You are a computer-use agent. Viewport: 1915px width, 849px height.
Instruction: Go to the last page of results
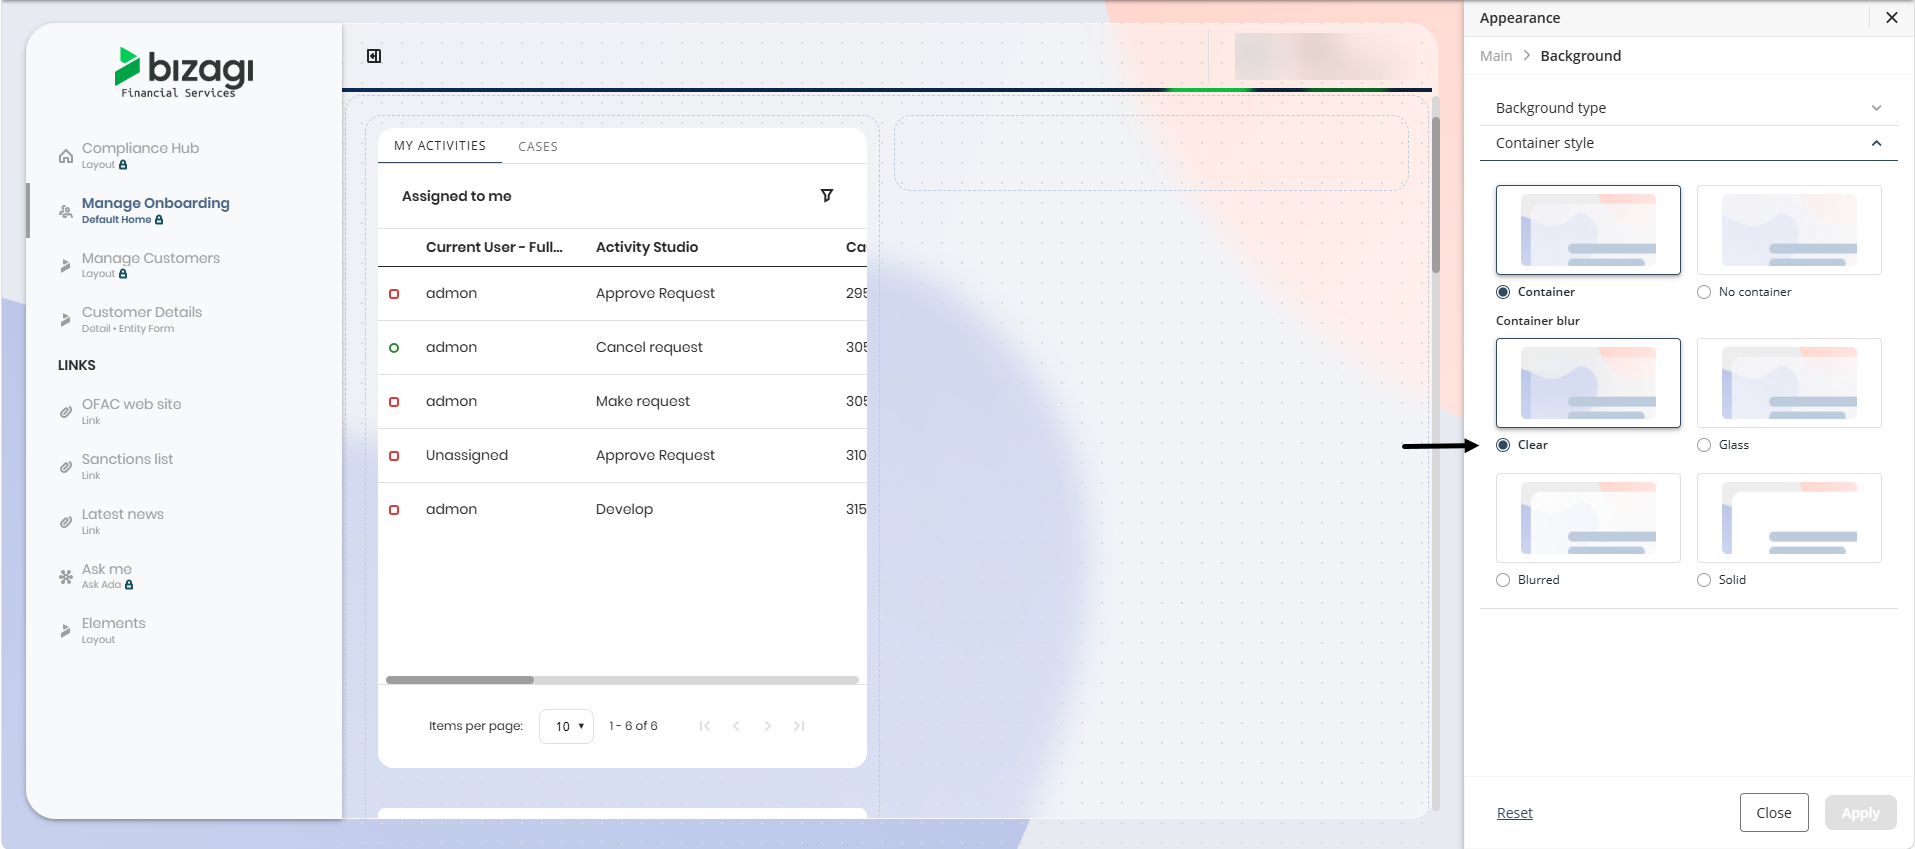[799, 726]
